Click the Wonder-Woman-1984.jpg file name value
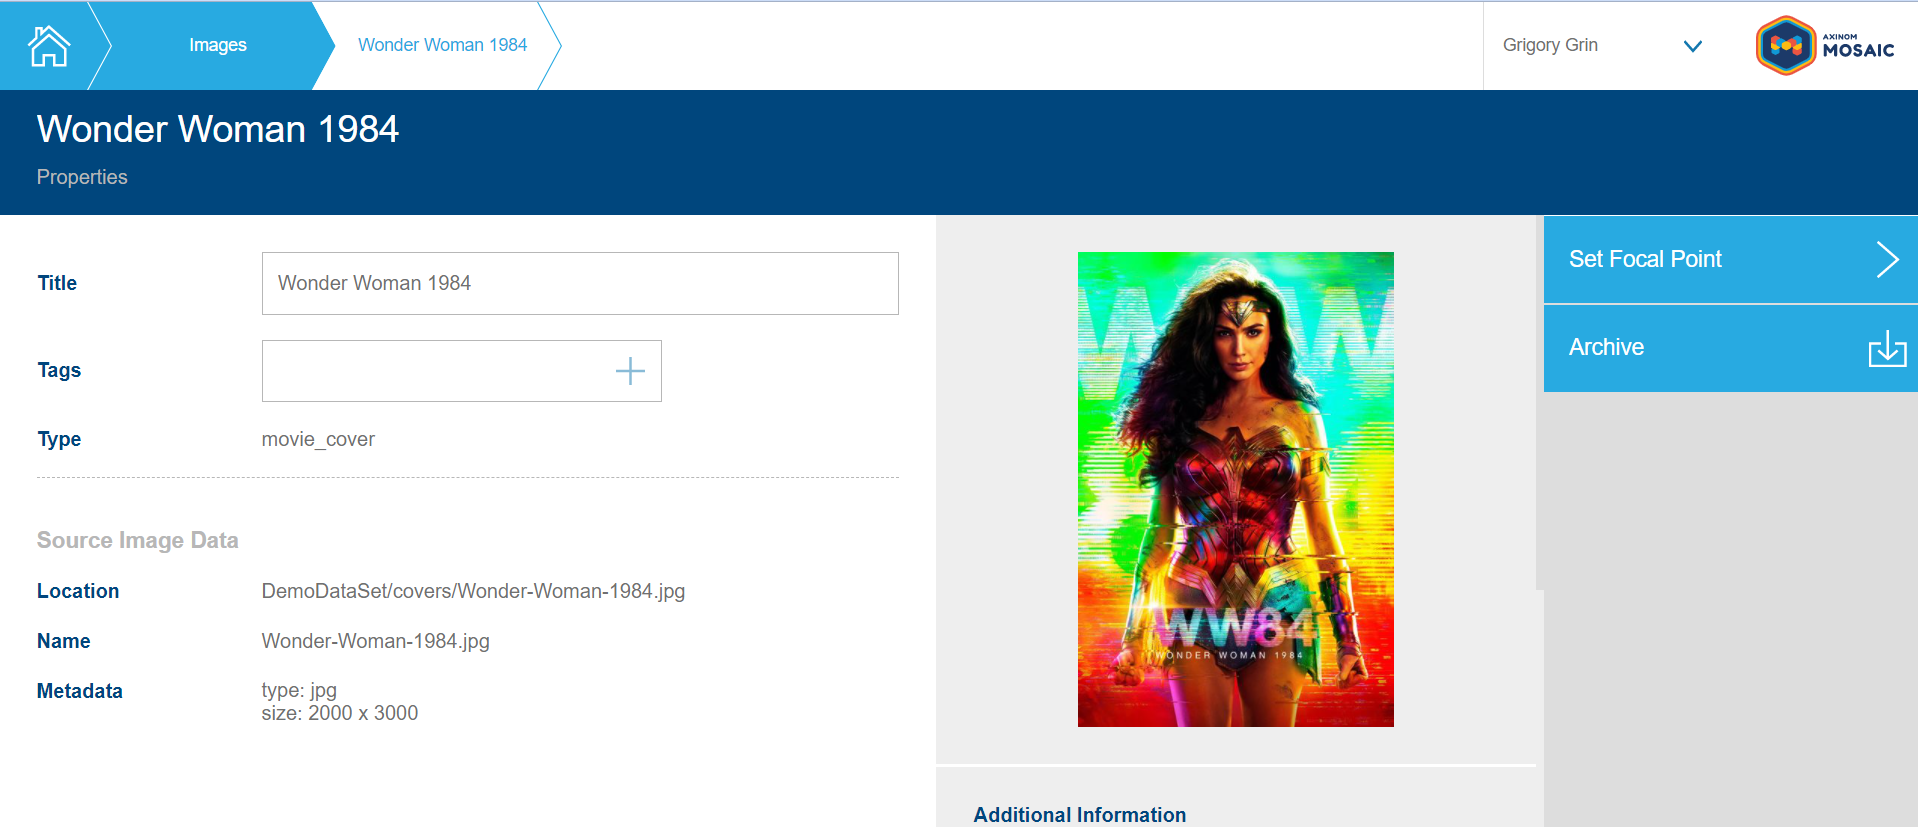Image resolution: width=1918 pixels, height=827 pixels. (375, 641)
